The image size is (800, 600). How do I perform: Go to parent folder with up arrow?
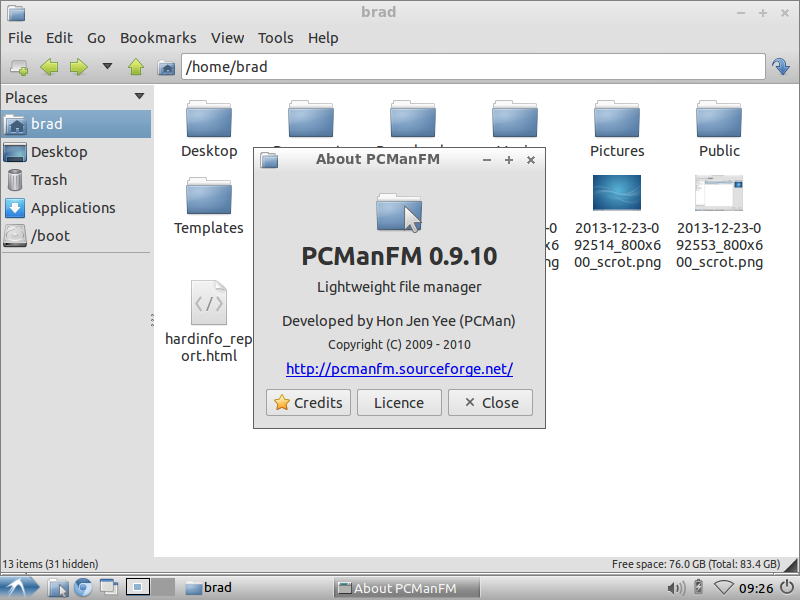click(136, 67)
